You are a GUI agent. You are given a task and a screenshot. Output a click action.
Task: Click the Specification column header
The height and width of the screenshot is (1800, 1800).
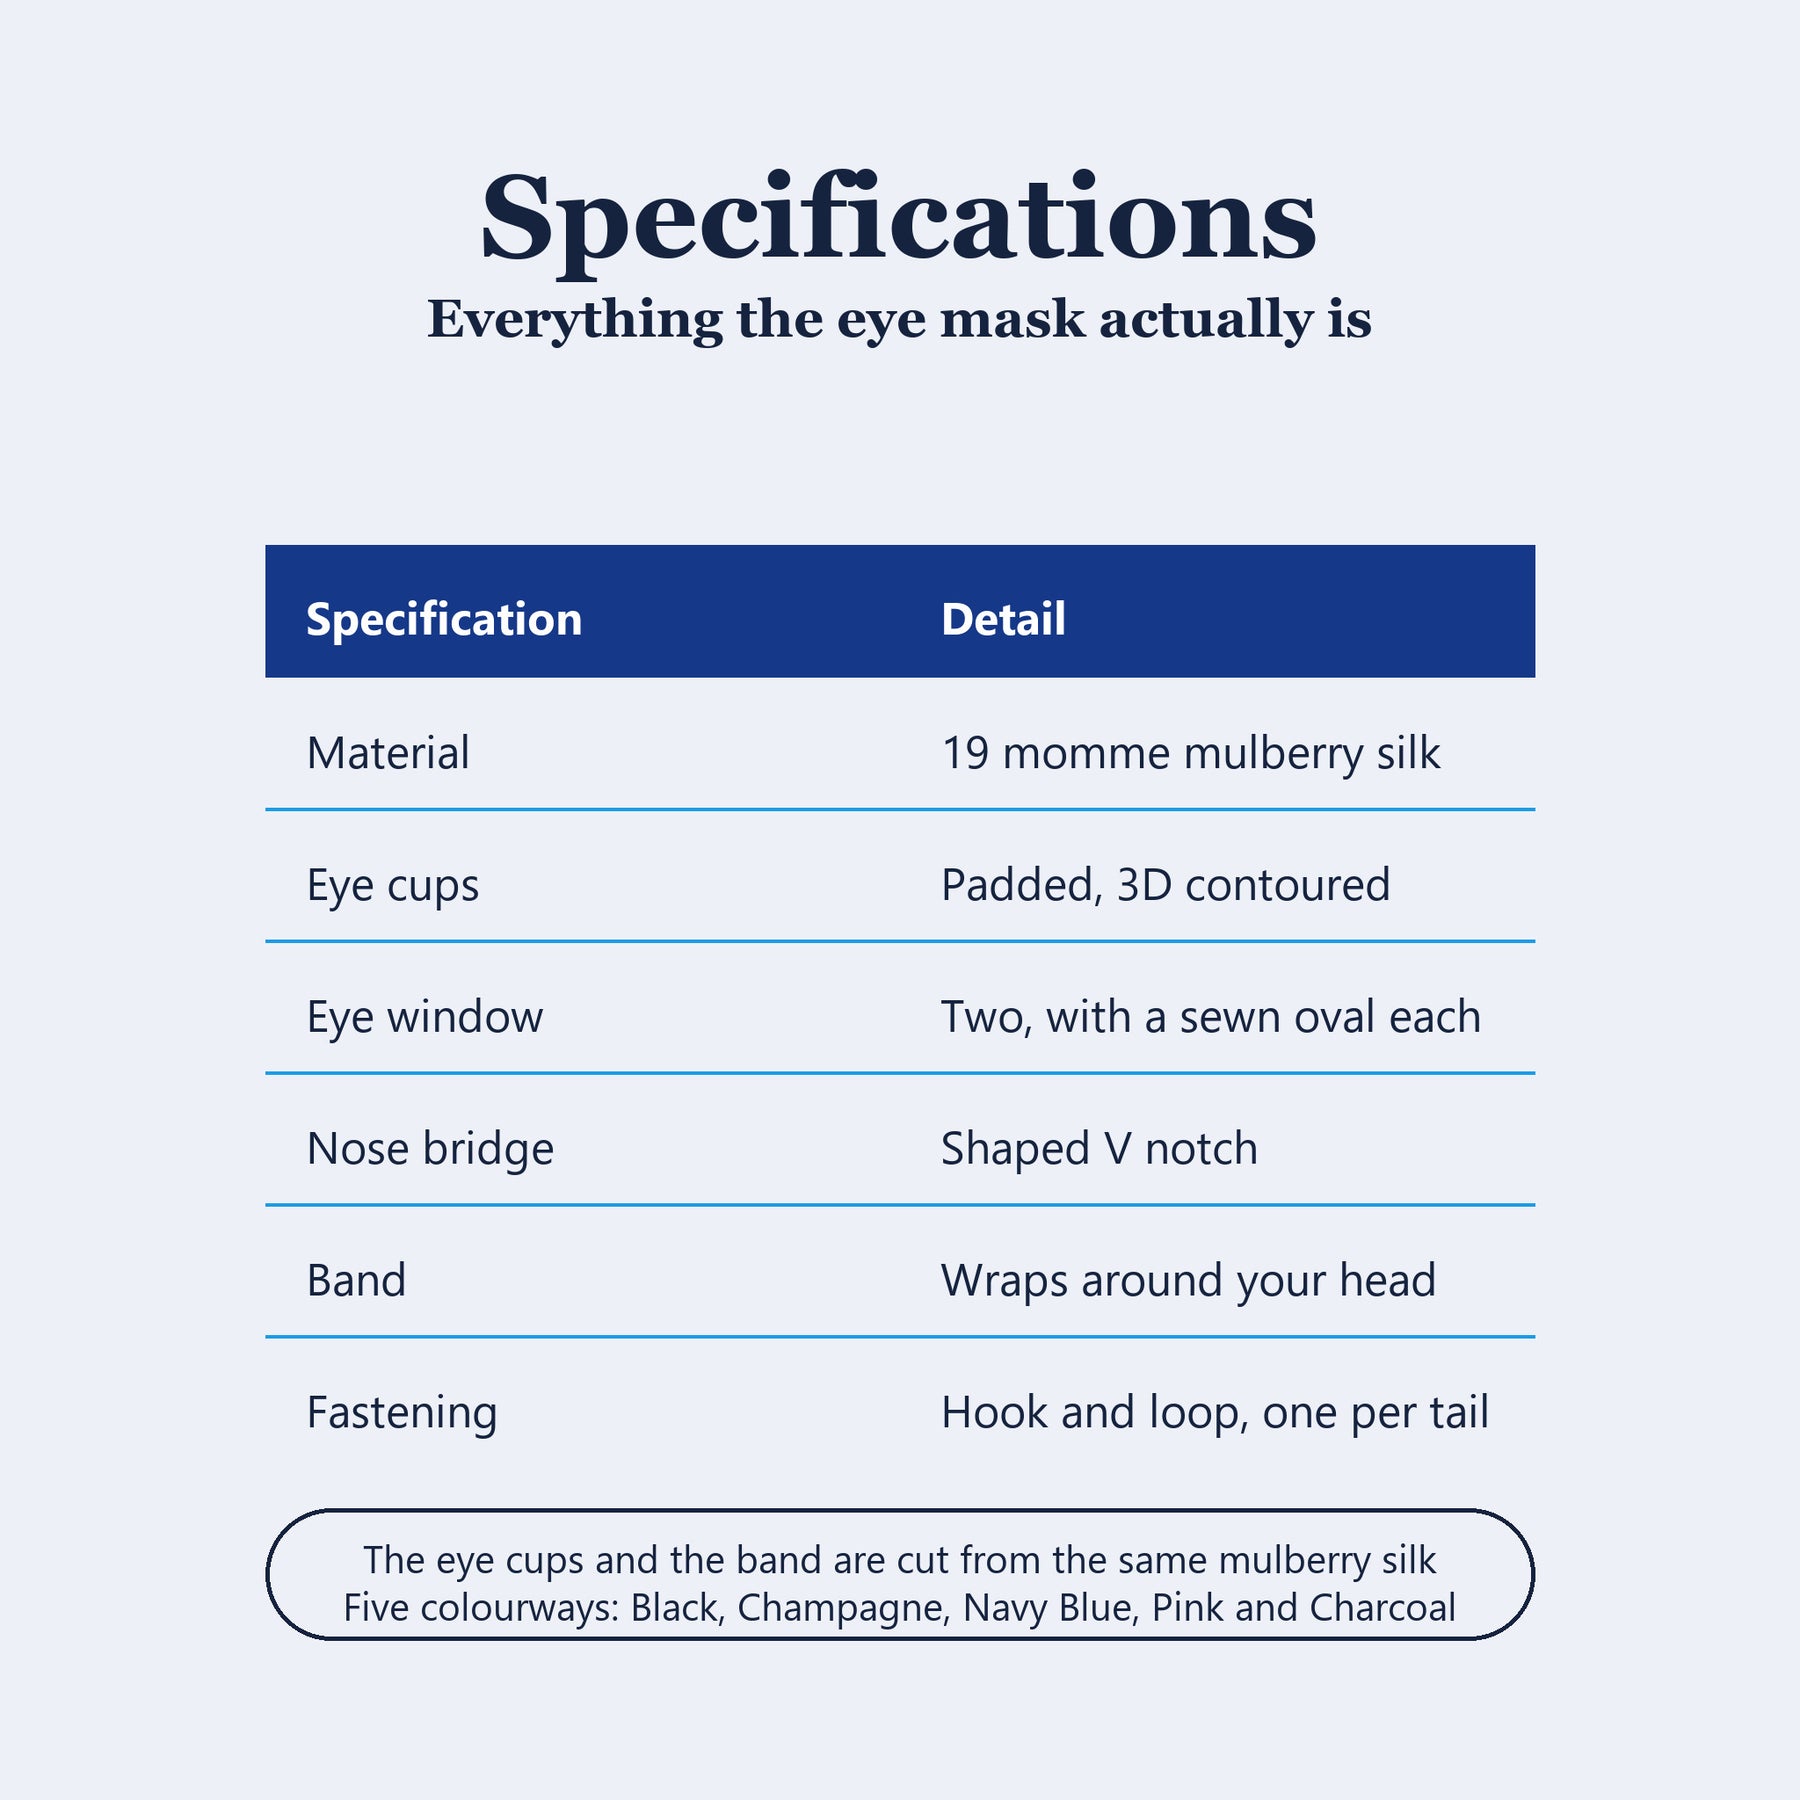pos(444,619)
